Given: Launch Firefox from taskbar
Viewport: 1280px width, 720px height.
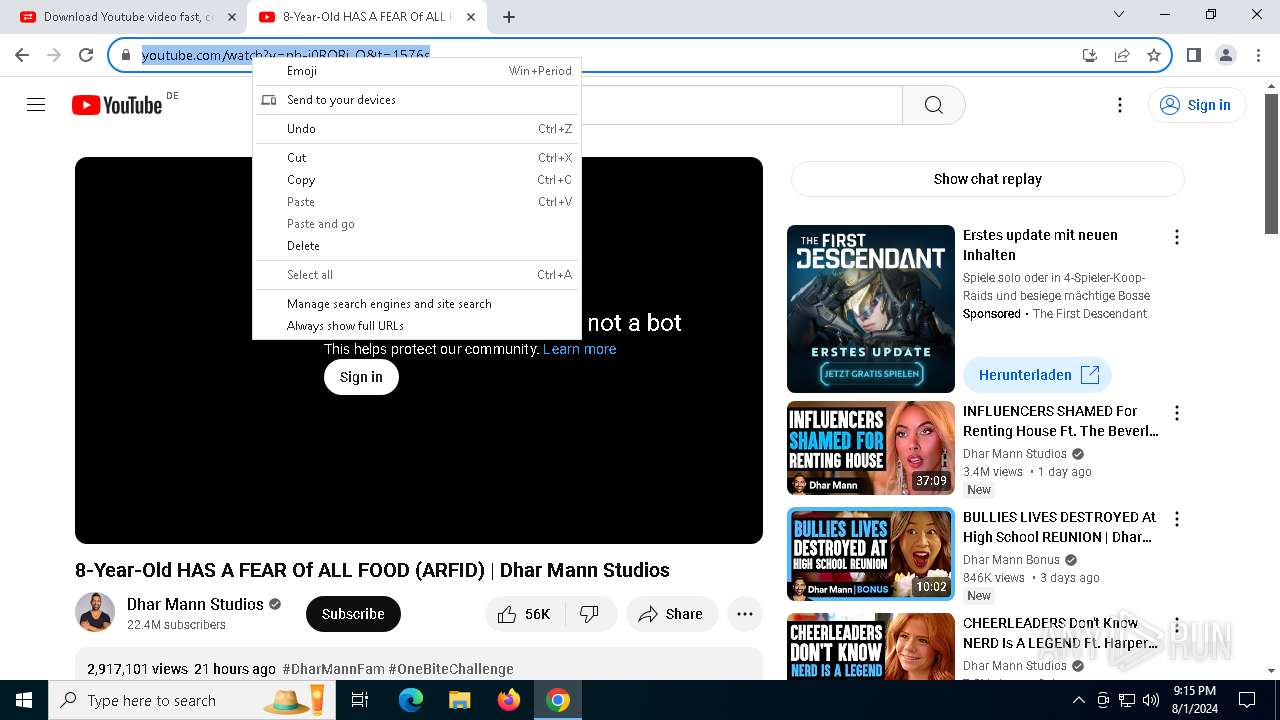Looking at the screenshot, I should point(509,700).
